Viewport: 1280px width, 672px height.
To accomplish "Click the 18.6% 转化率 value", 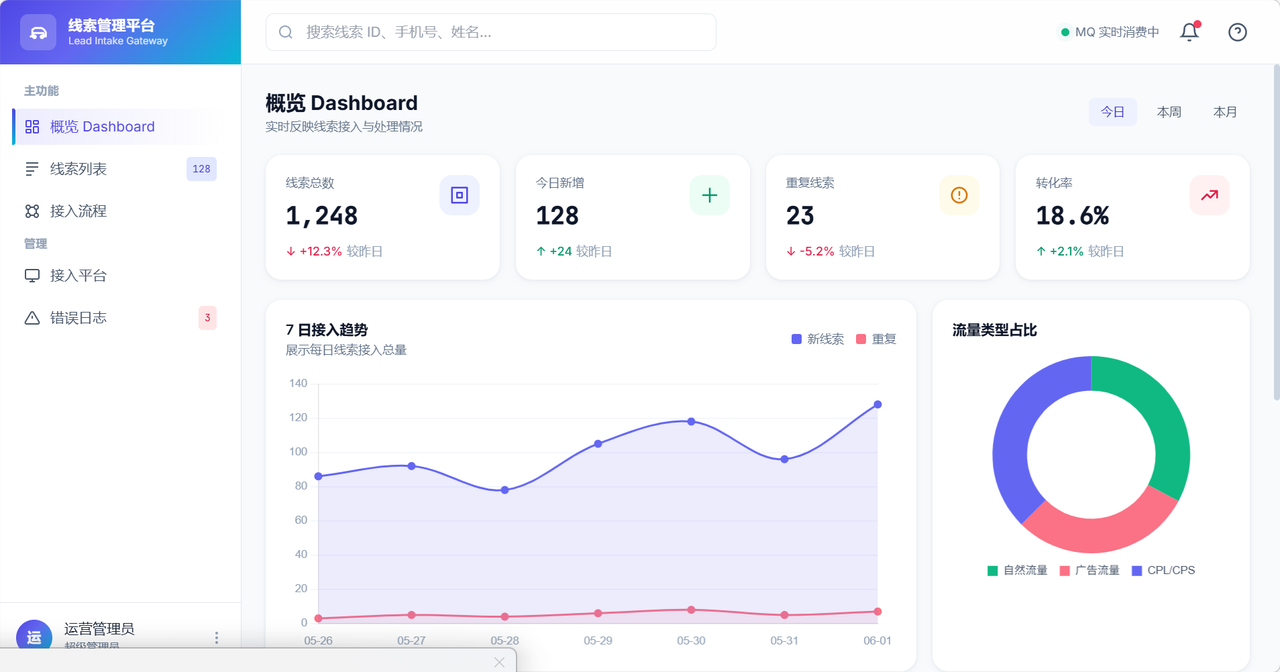I will tap(1073, 216).
